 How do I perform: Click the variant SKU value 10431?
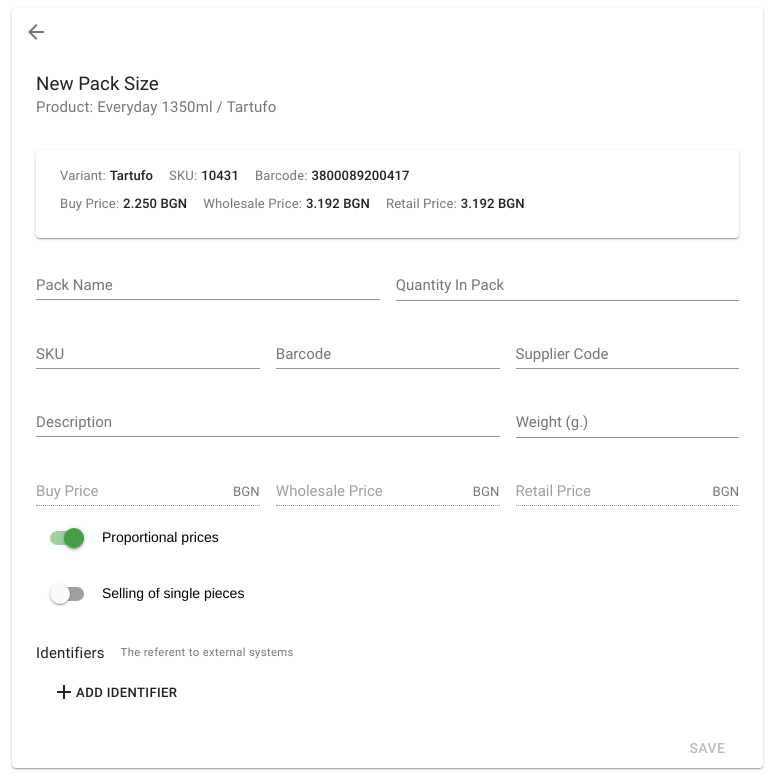pyautogui.click(x=220, y=176)
